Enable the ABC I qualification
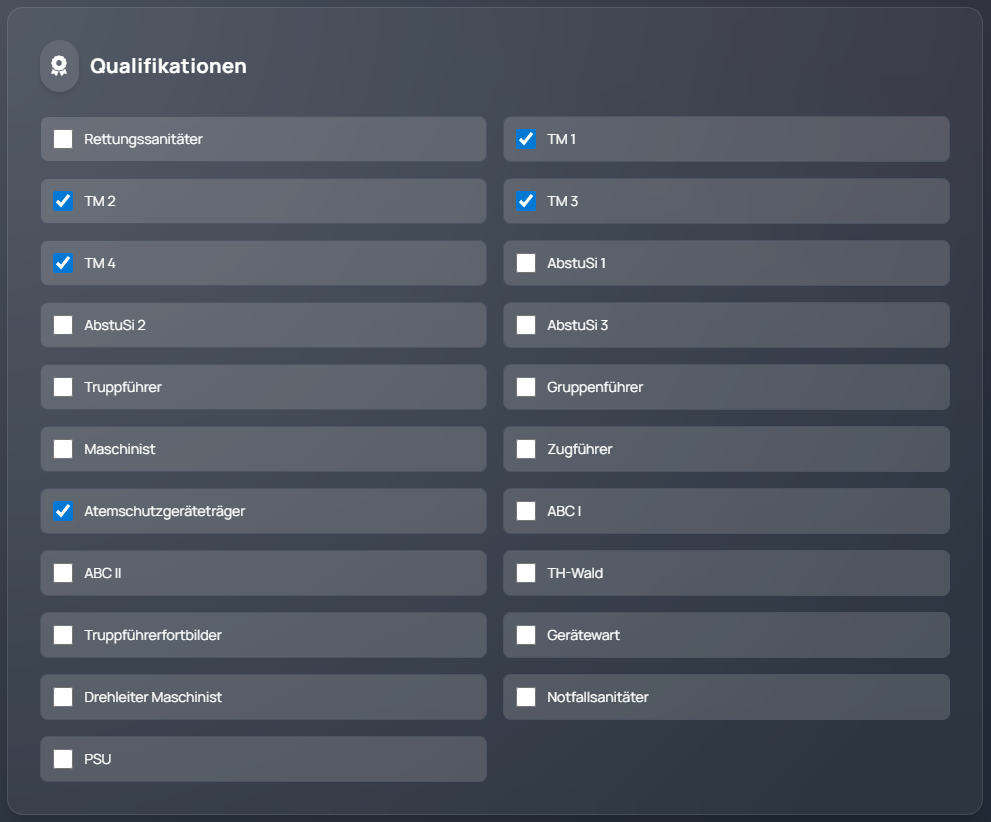 click(x=526, y=511)
